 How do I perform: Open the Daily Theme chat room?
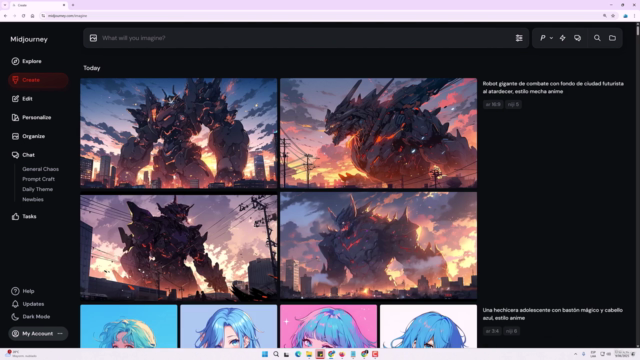38,189
